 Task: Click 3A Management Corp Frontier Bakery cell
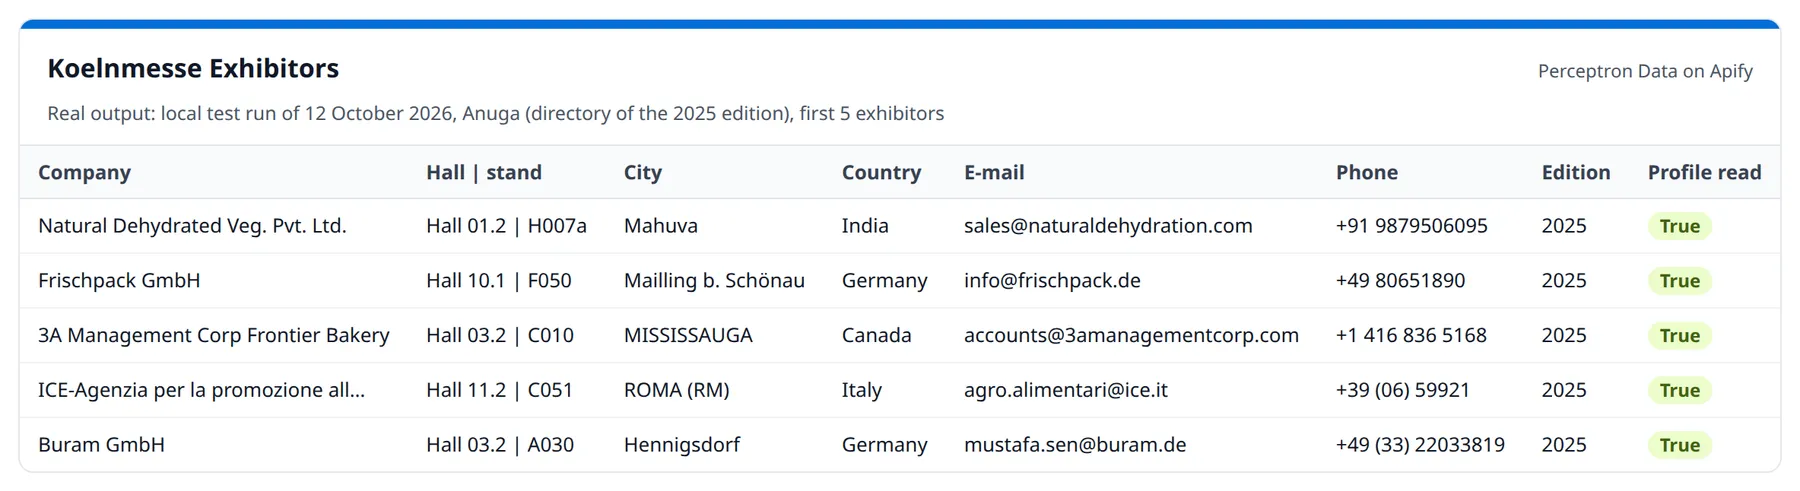point(214,336)
